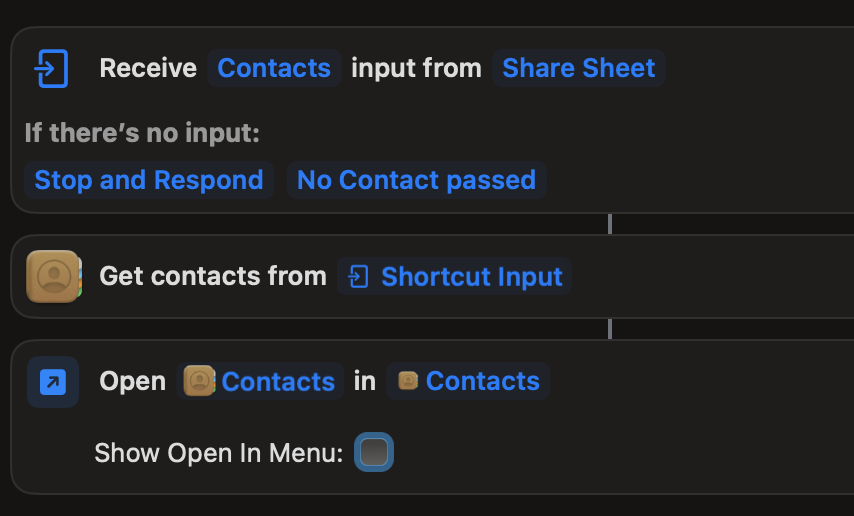Select the Shortcut Input variable text
Image resolution: width=854 pixels, height=516 pixels.
[x=471, y=277]
